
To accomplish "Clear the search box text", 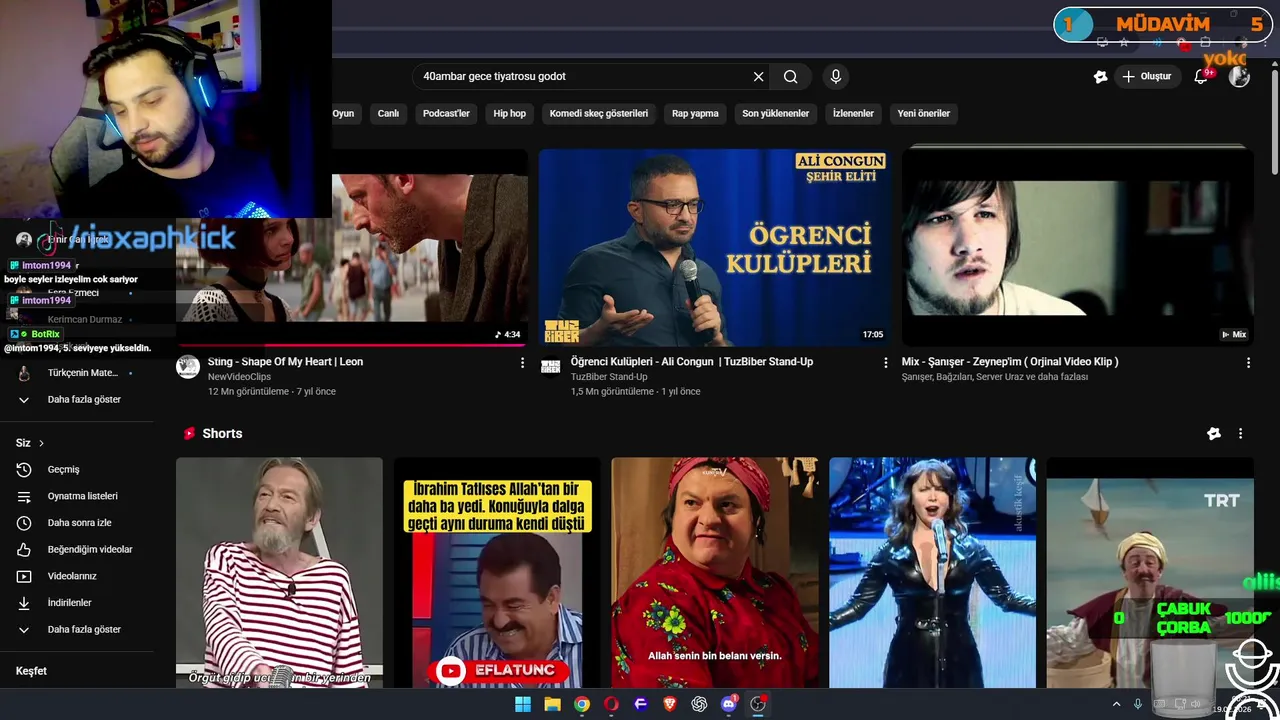I will tap(758, 77).
